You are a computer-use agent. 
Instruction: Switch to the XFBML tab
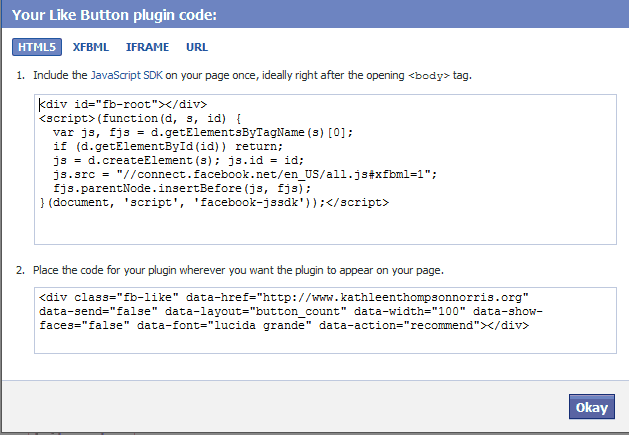(91, 47)
